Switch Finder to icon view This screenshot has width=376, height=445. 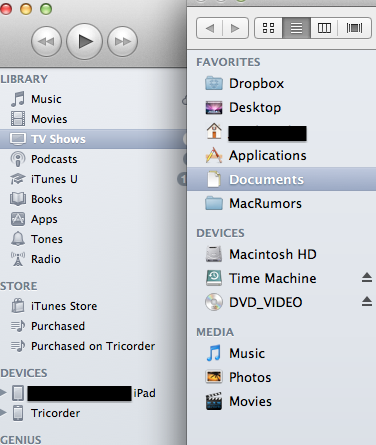click(269, 28)
